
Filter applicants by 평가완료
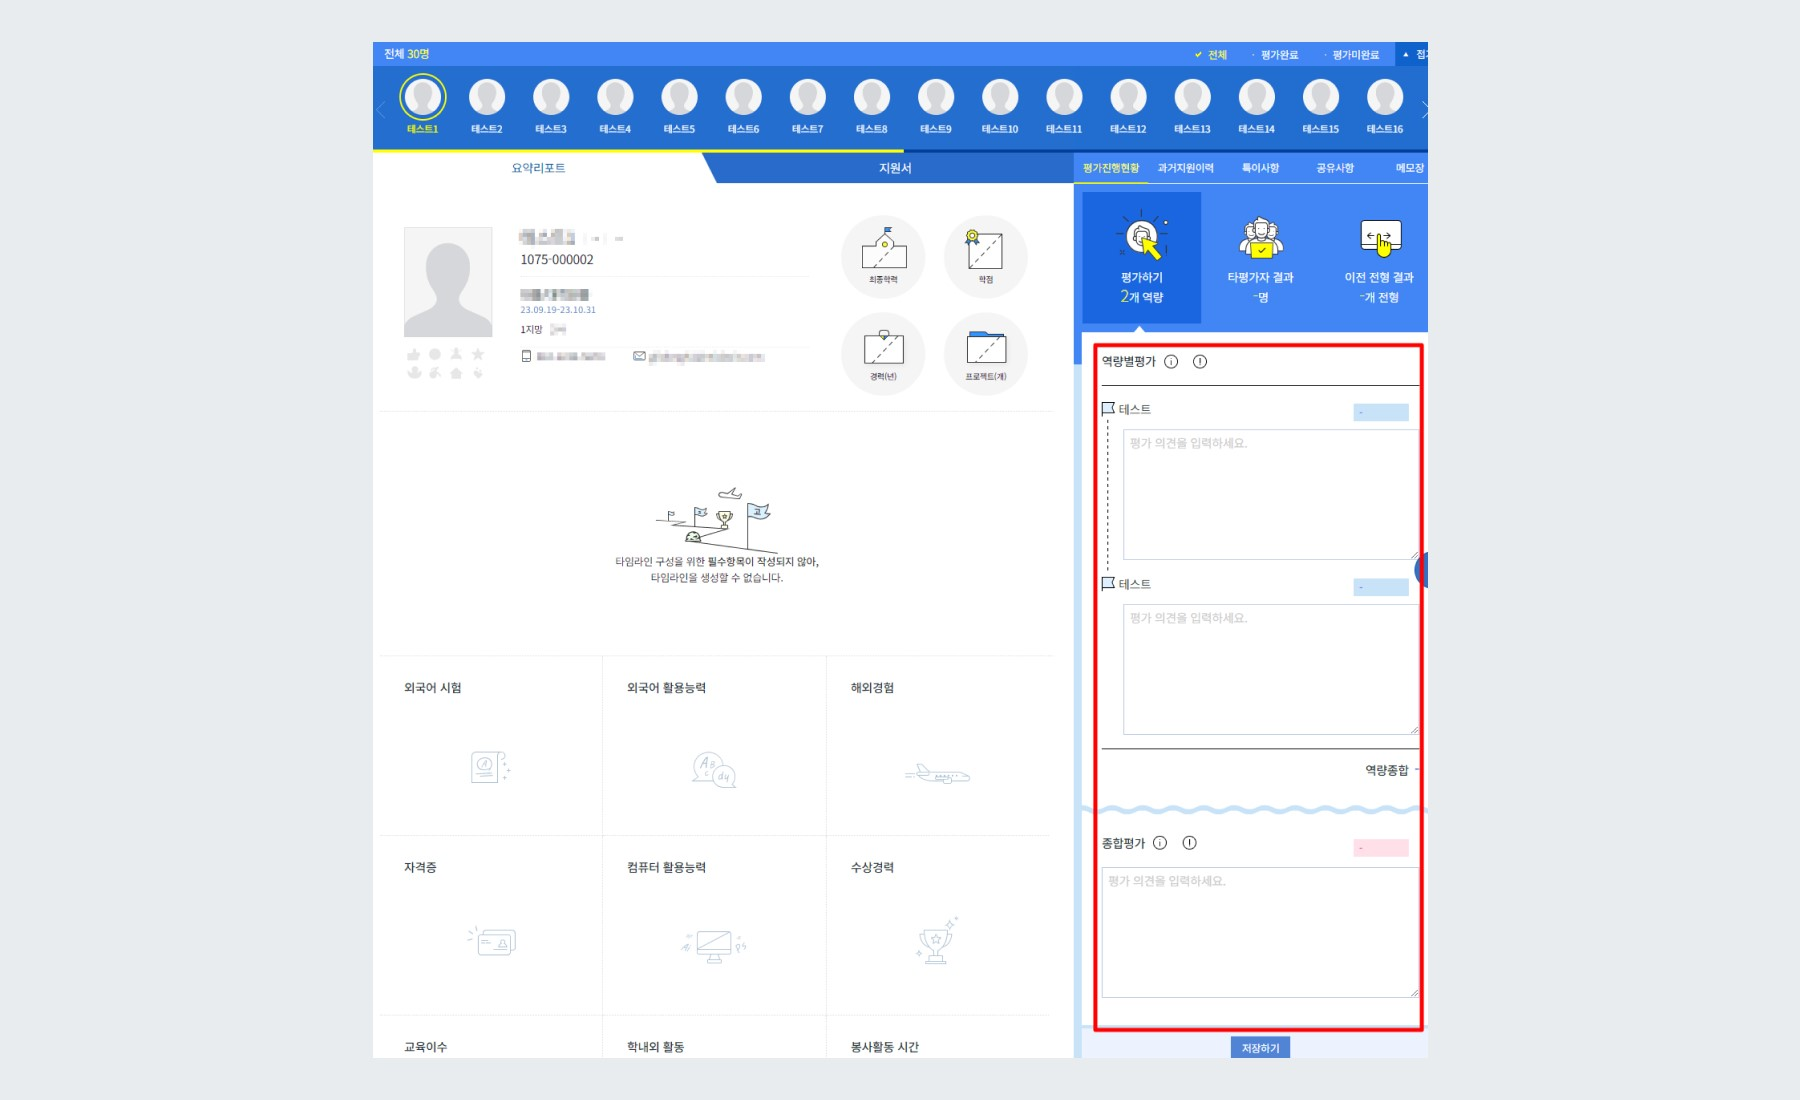point(1275,55)
